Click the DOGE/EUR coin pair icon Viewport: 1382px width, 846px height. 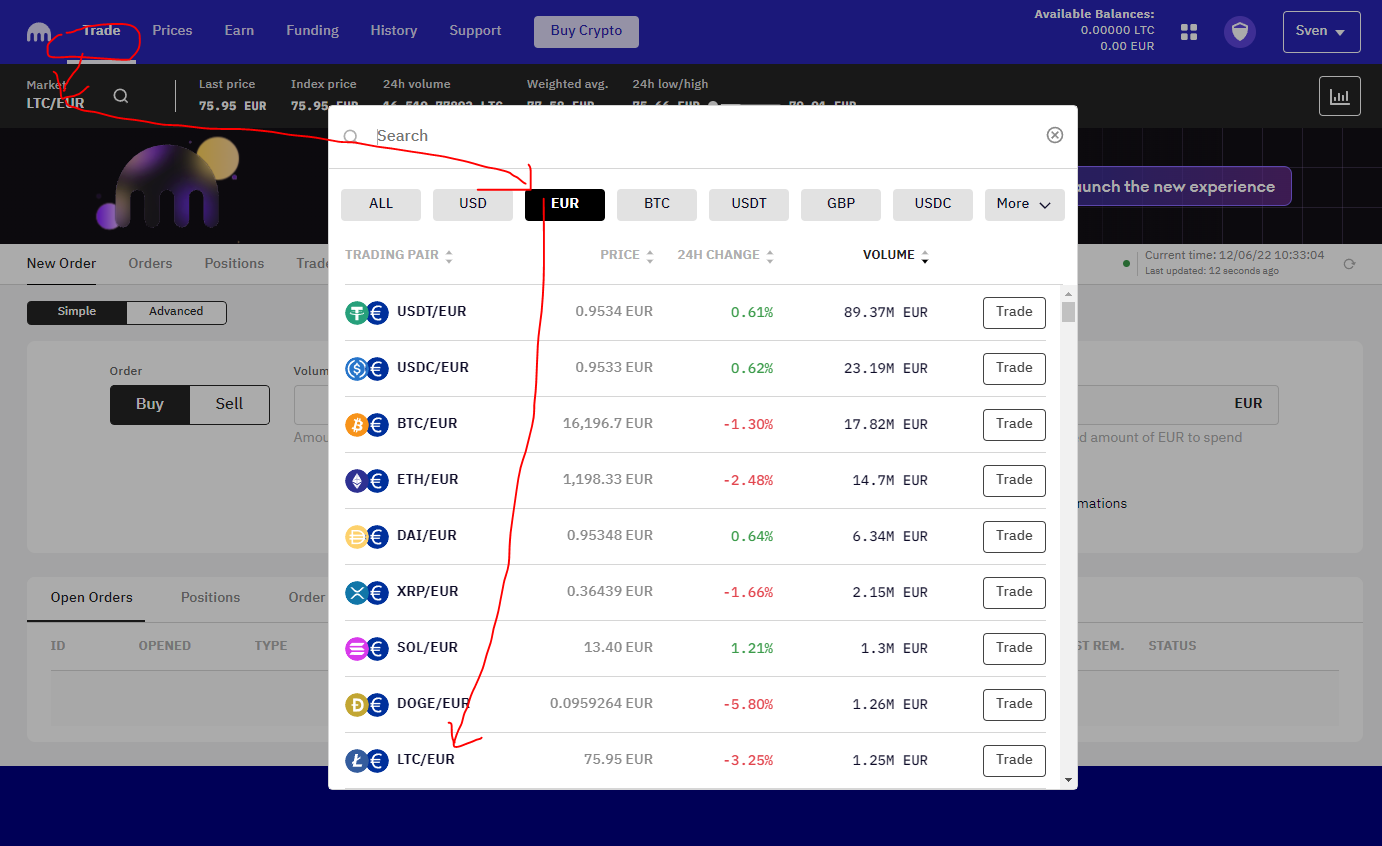click(x=367, y=705)
